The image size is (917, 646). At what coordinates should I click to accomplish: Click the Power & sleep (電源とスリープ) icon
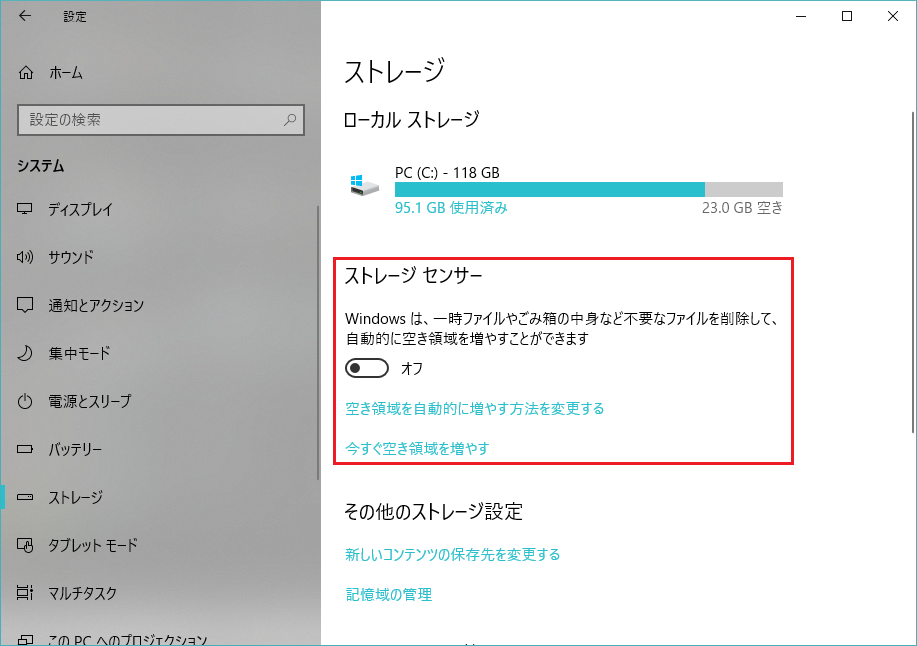pos(26,401)
